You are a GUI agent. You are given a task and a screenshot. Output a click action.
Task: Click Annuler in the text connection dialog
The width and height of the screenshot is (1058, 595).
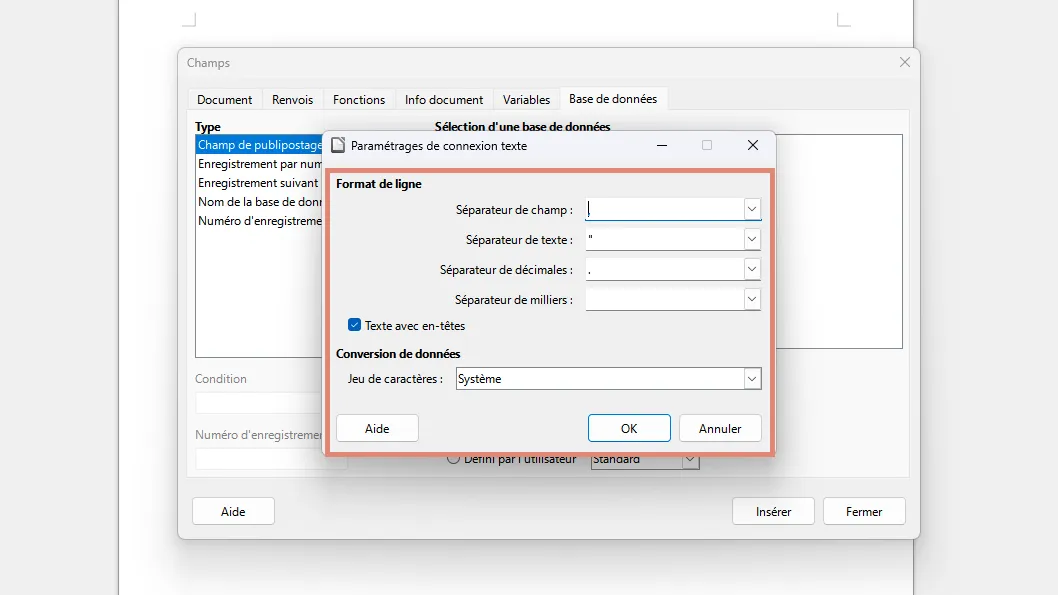(720, 428)
